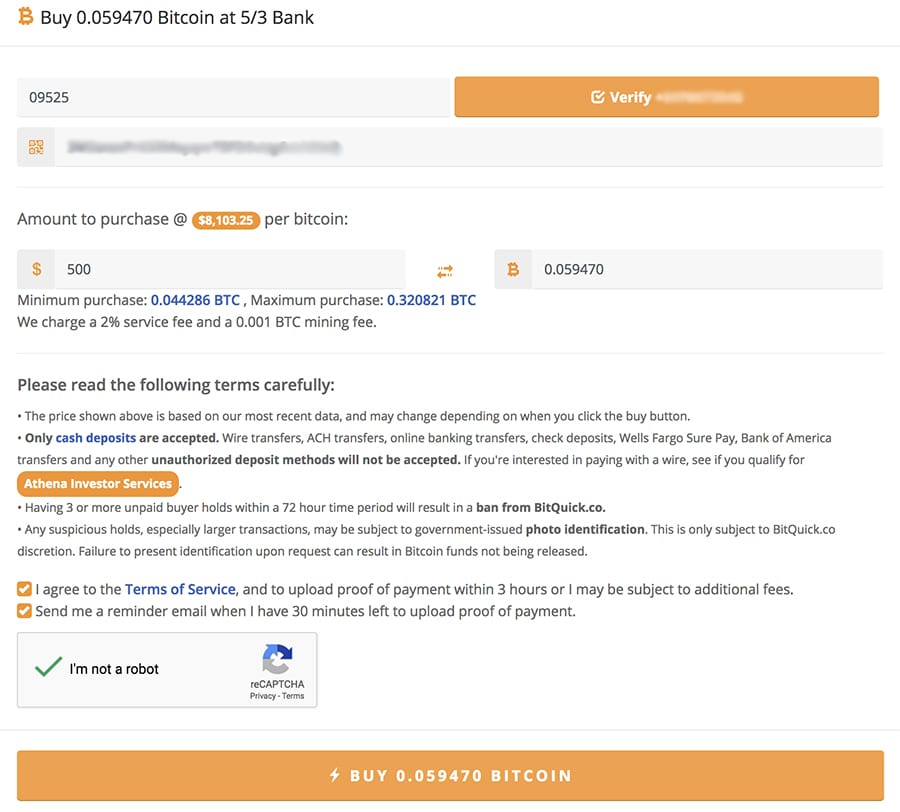Click the reCAPTCHA logo
This screenshot has height=812, width=900.
coord(277,659)
